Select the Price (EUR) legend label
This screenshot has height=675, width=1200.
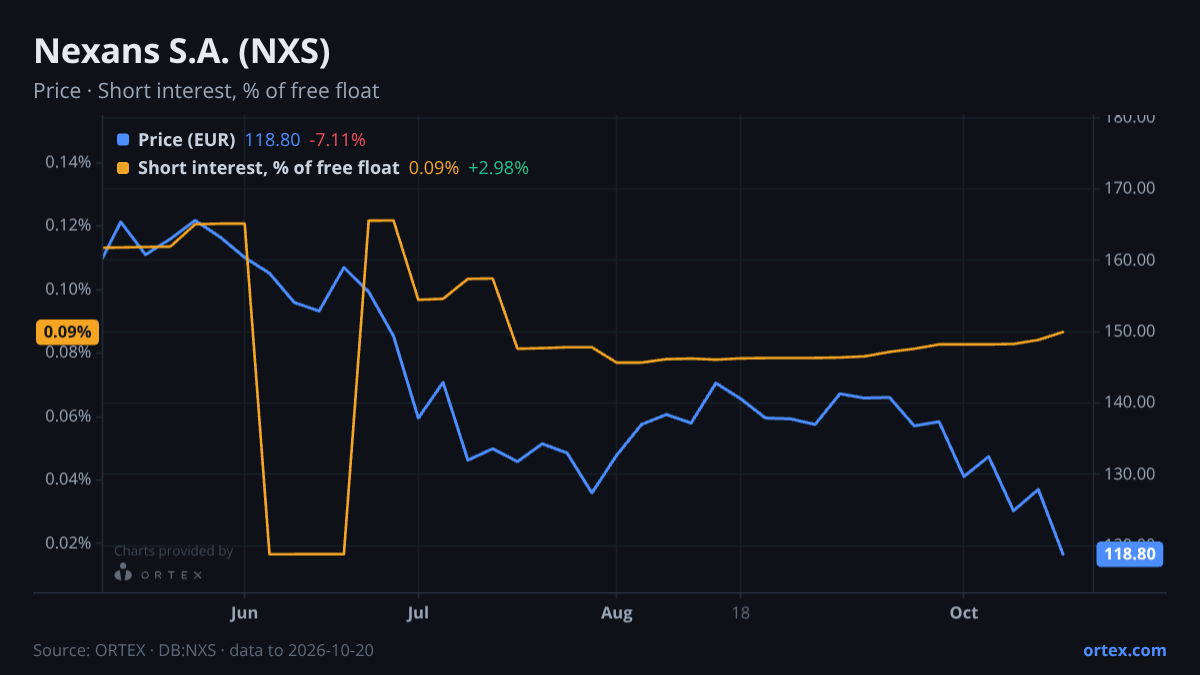(187, 140)
